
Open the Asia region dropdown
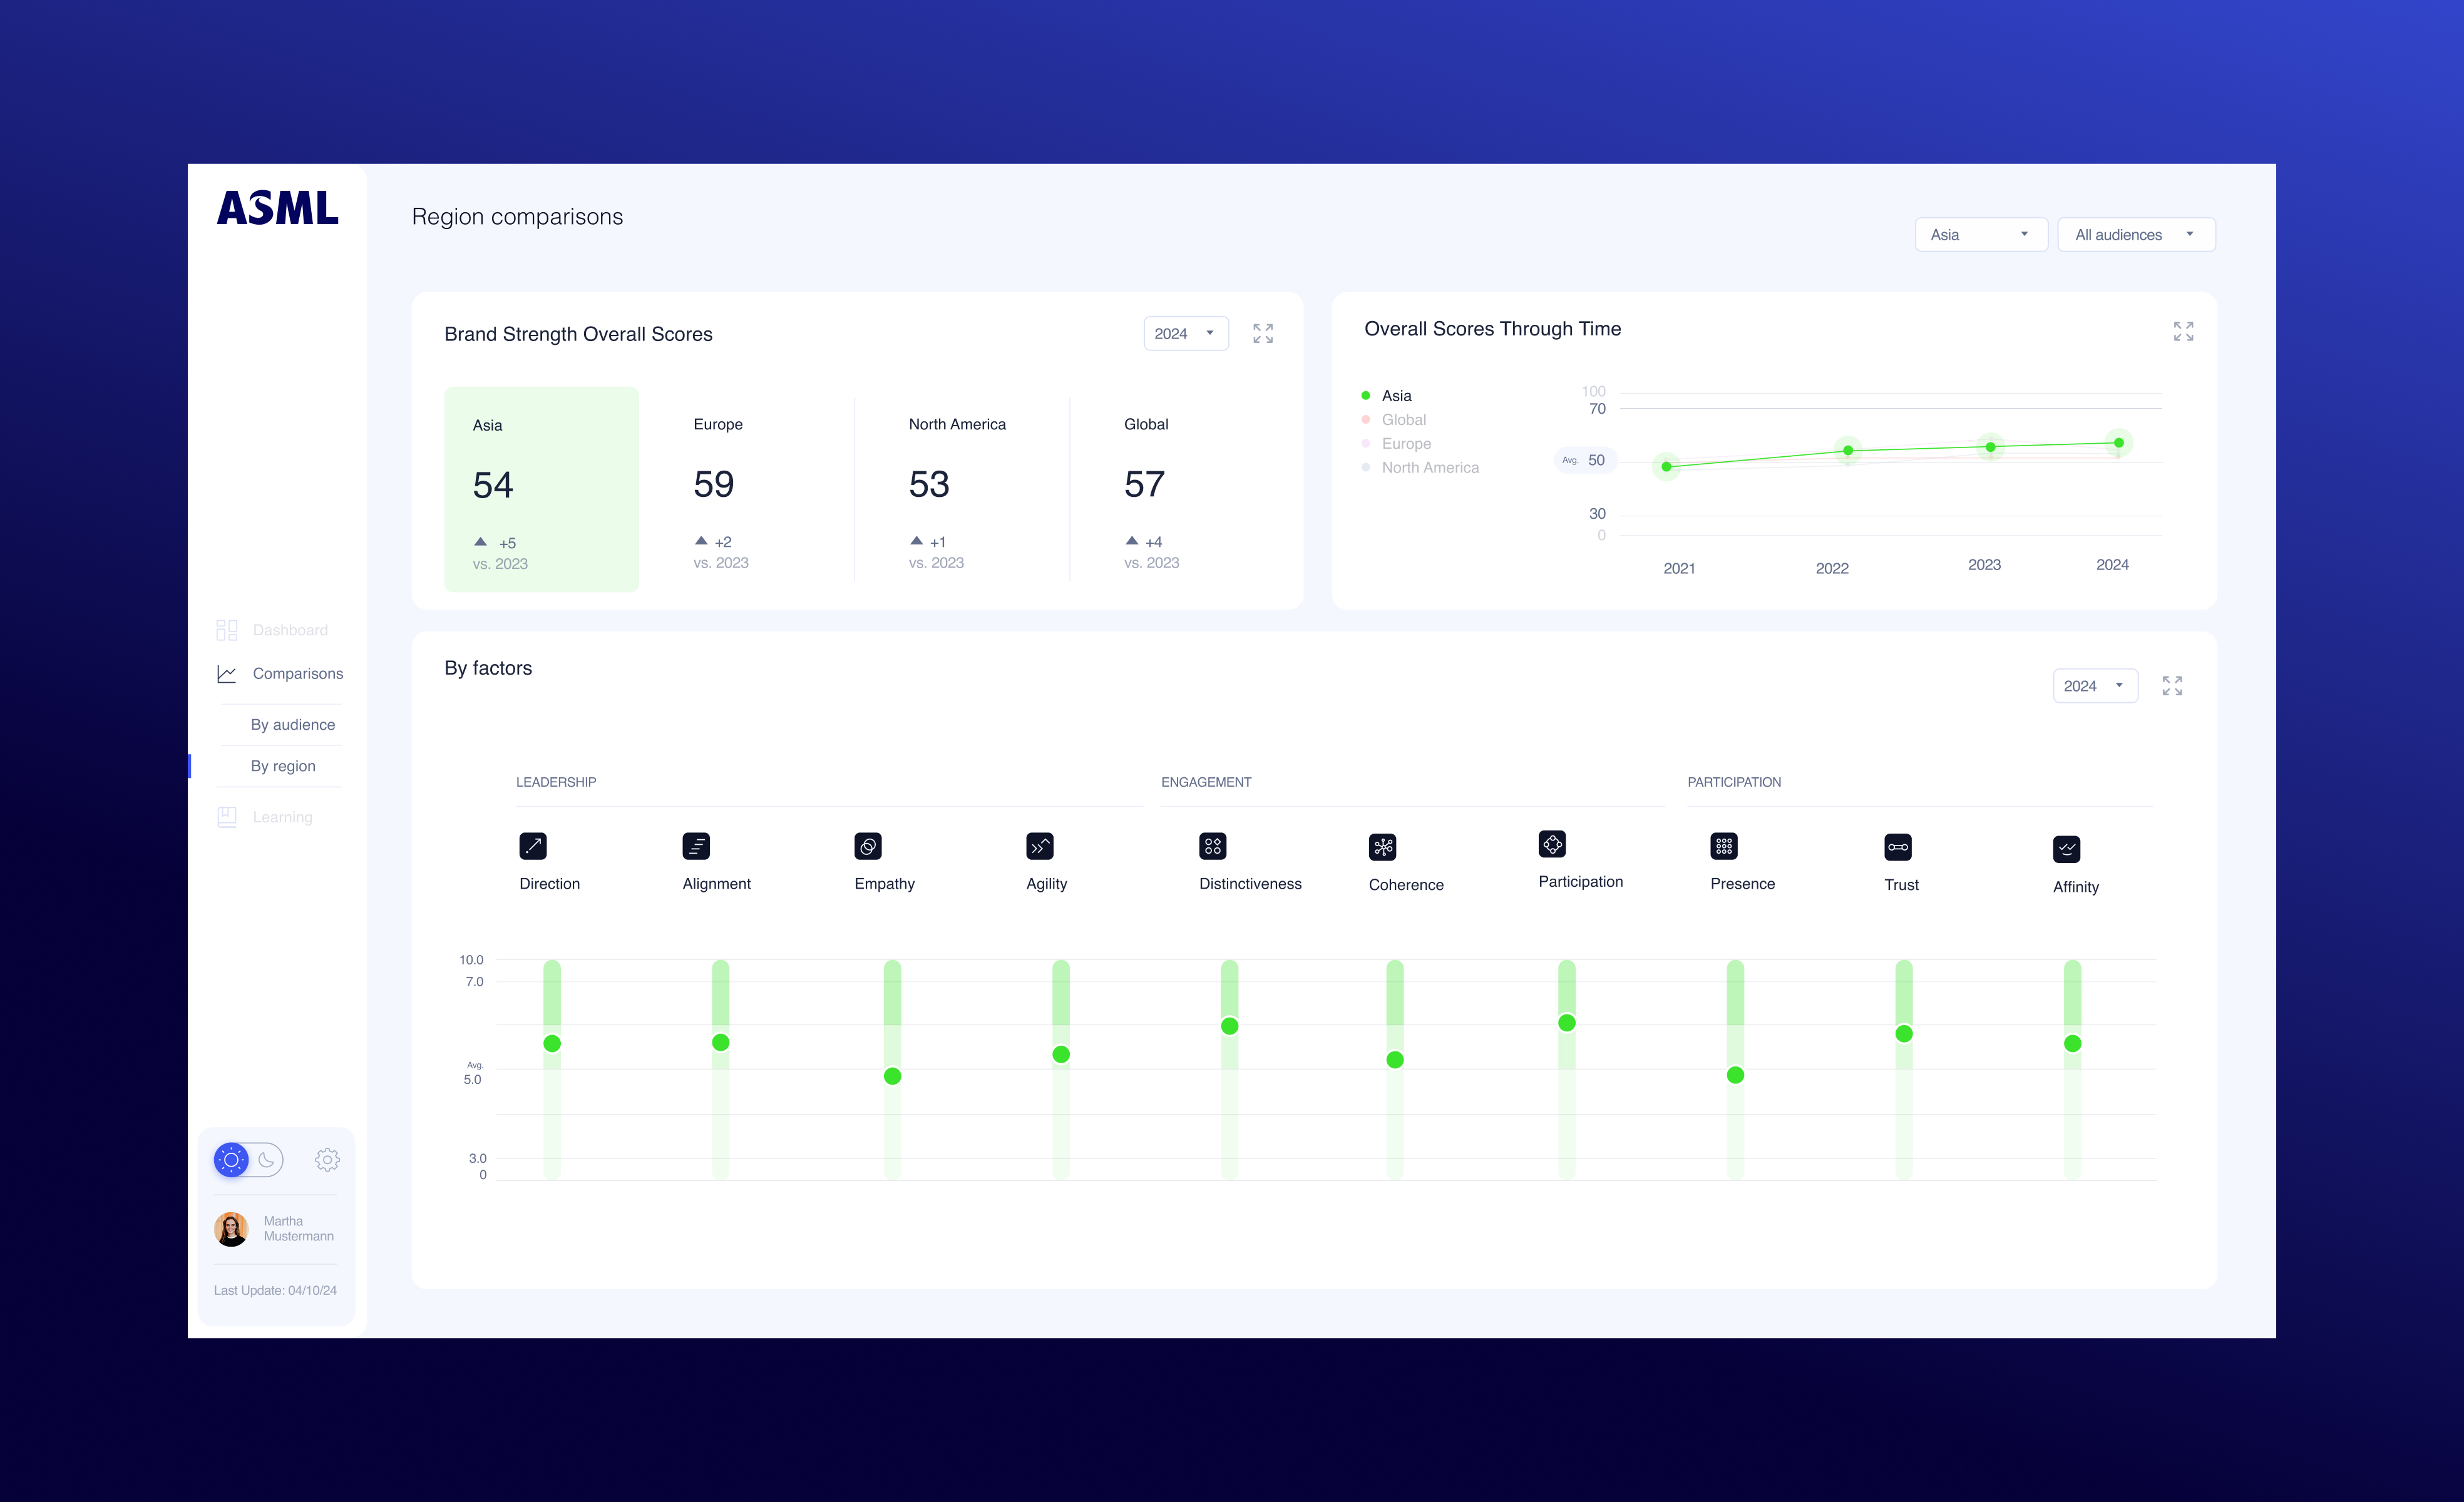tap(1980, 235)
